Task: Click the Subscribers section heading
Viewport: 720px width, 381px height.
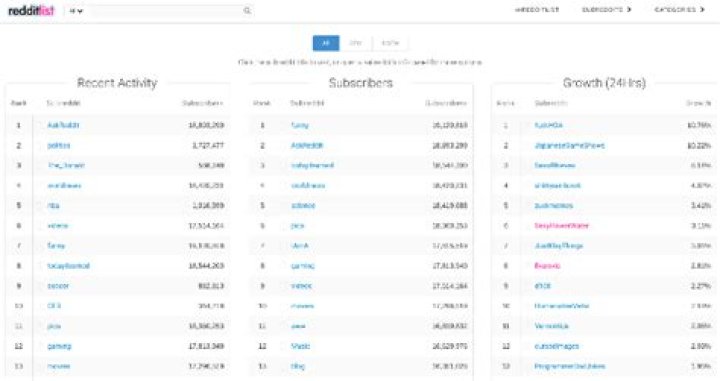Action: pyautogui.click(x=361, y=83)
